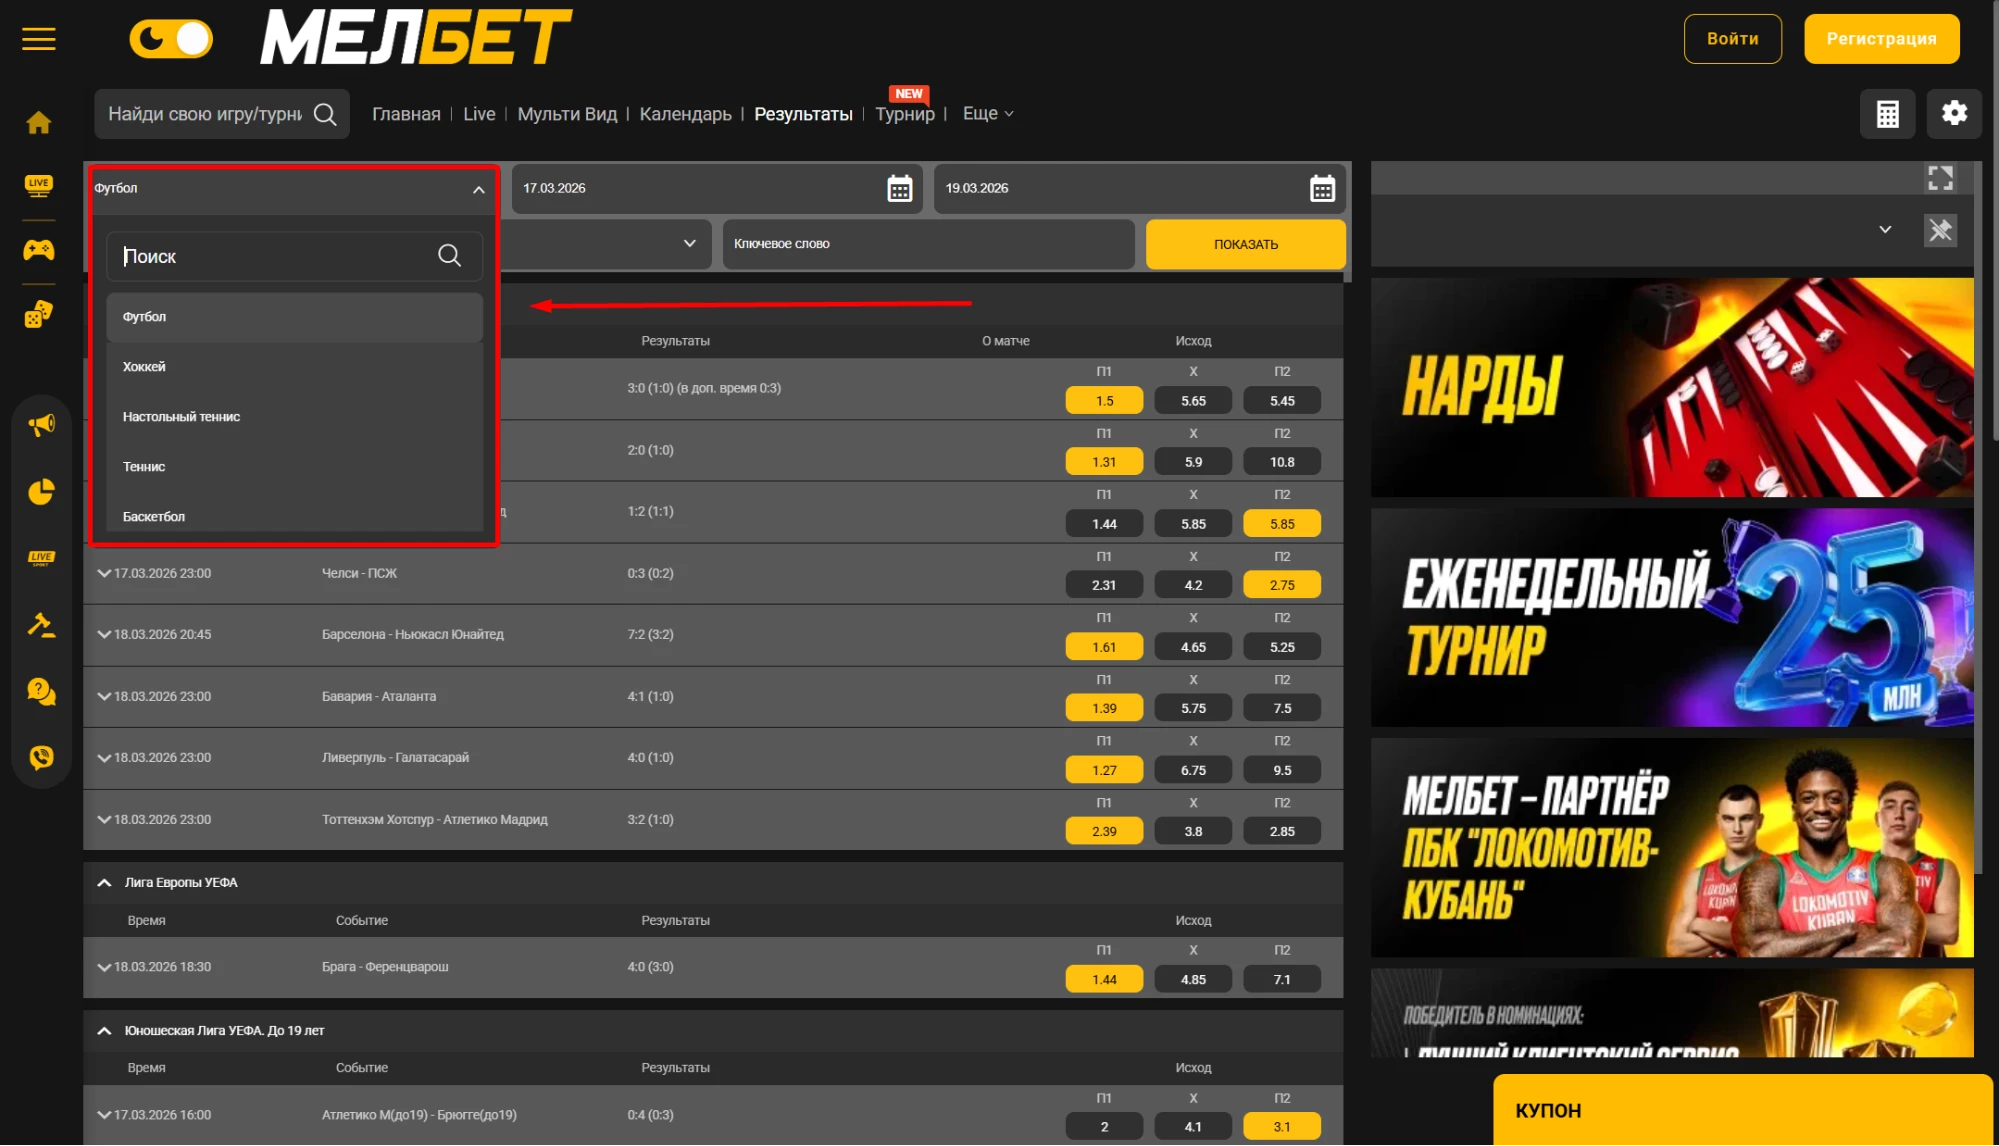Collapse the Футбол sport dropdown

click(478, 189)
